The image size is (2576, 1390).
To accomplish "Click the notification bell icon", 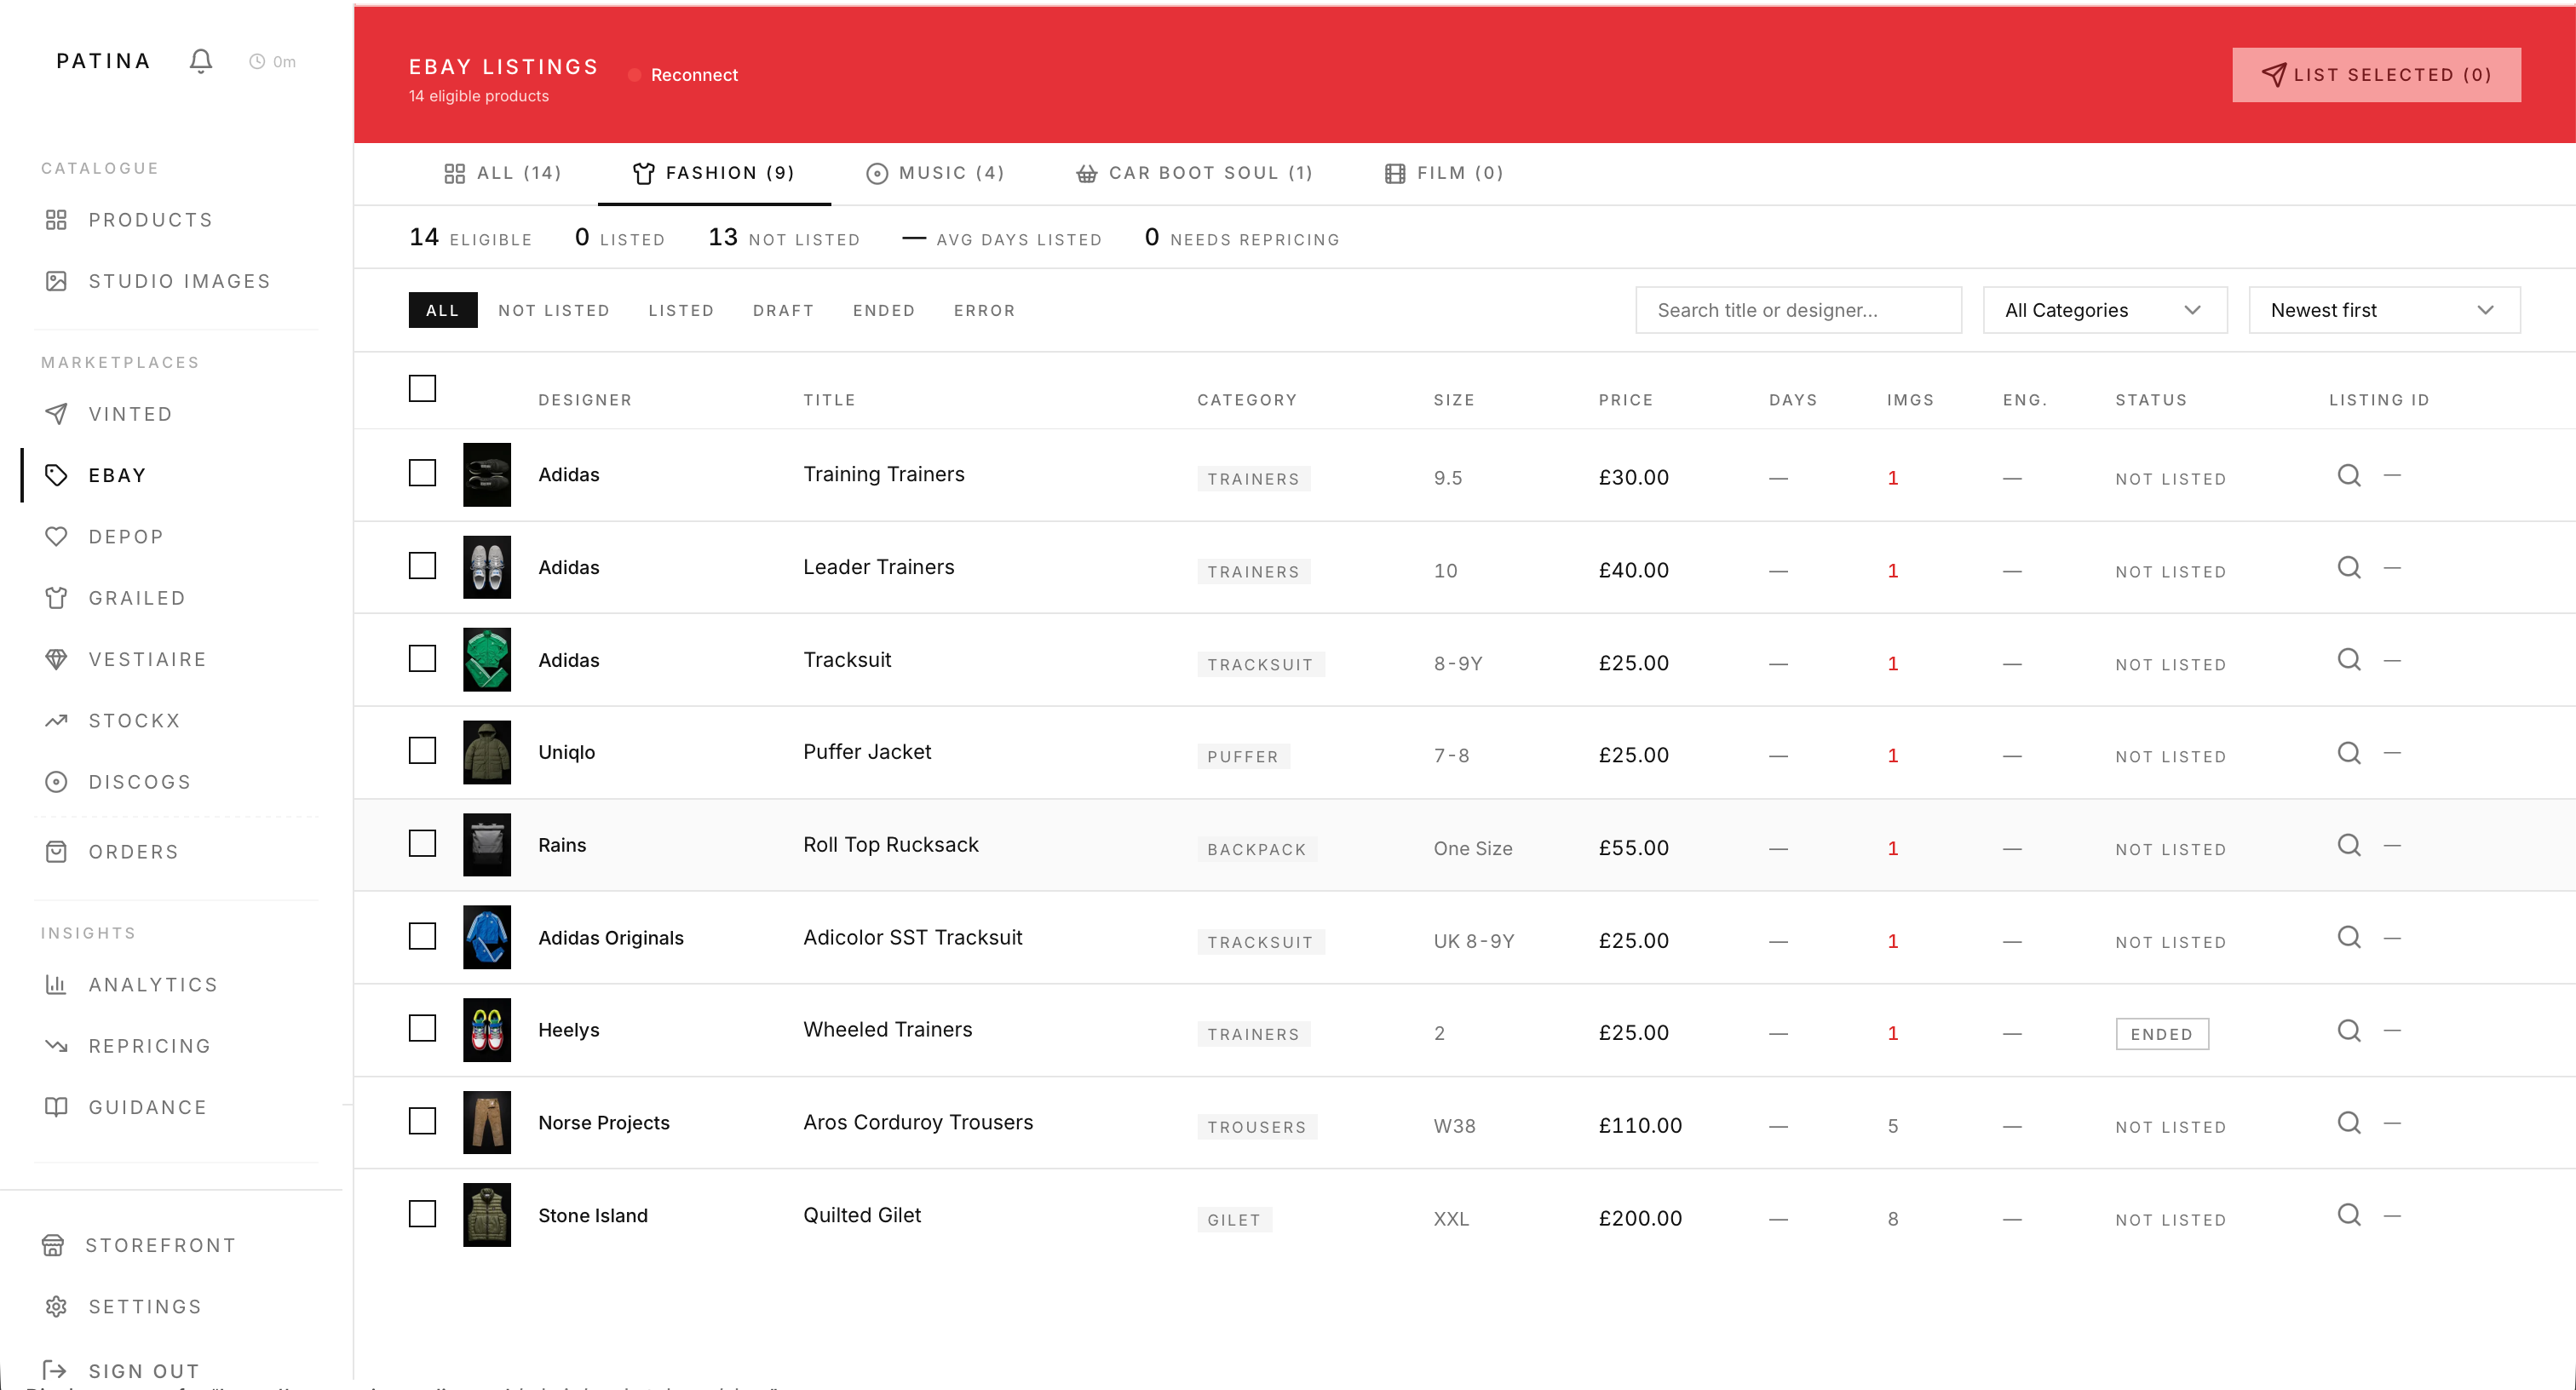I will coord(200,60).
